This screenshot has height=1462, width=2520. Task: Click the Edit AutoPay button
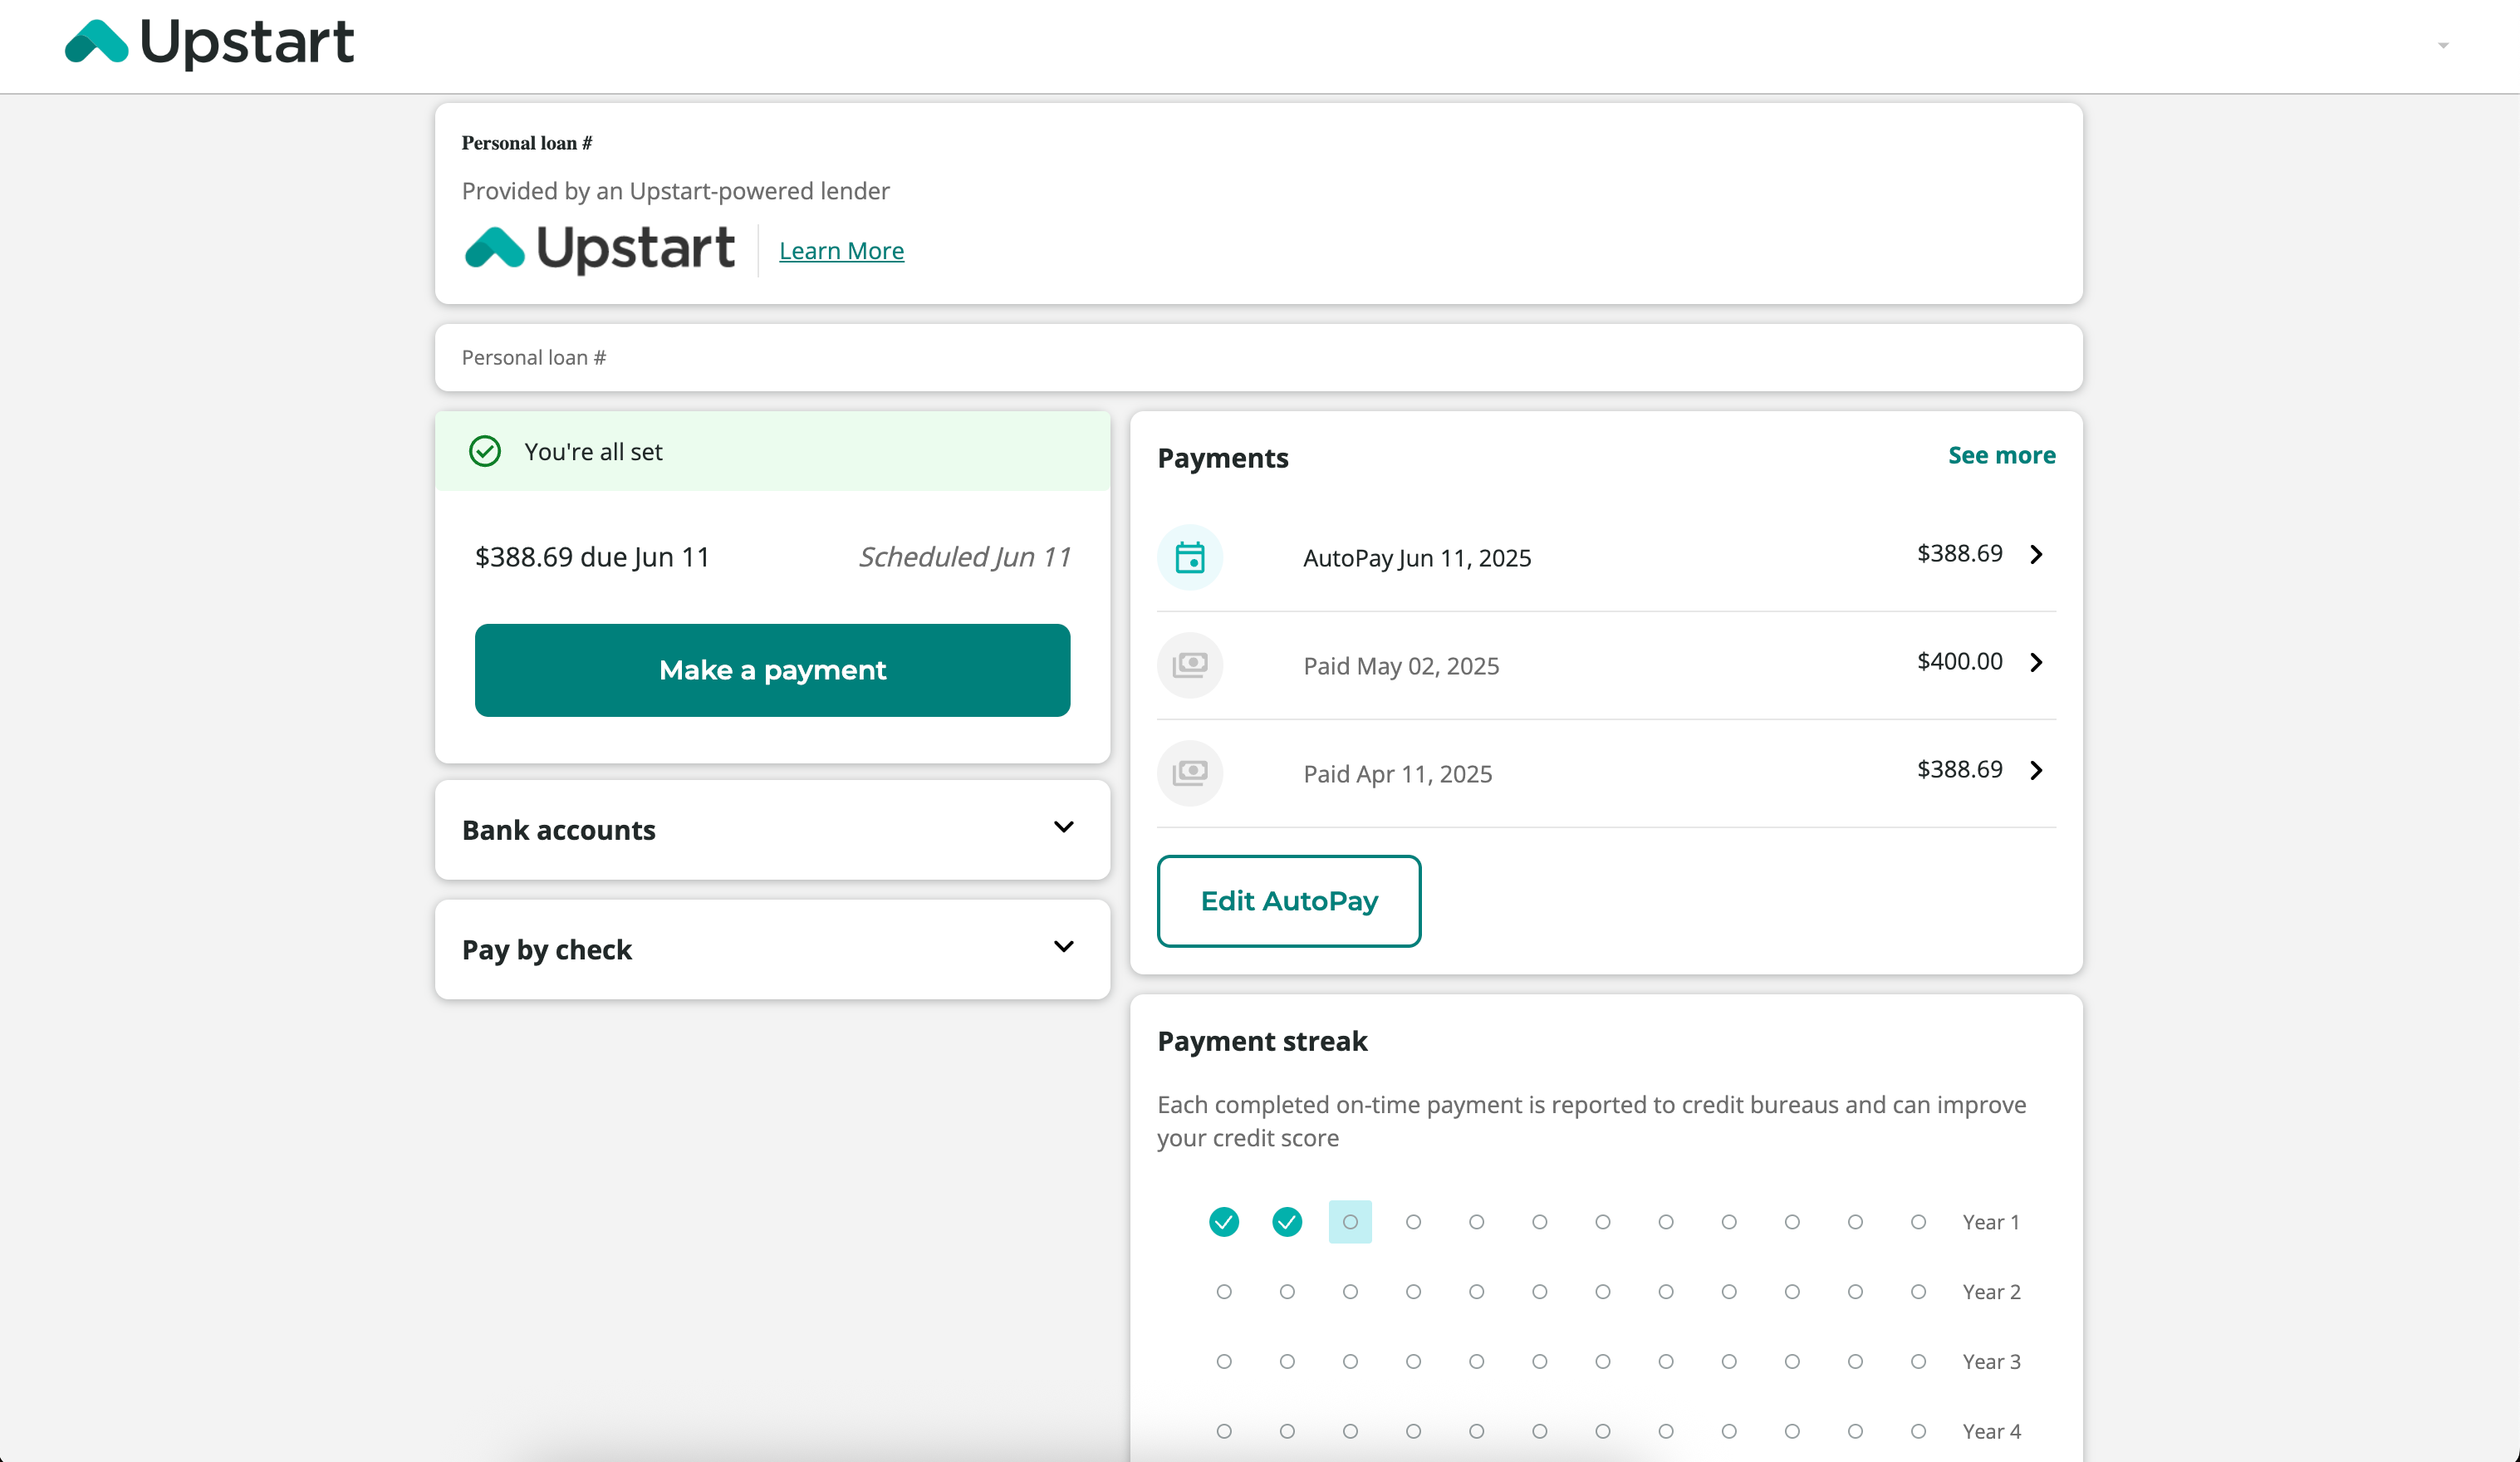tap(1288, 901)
